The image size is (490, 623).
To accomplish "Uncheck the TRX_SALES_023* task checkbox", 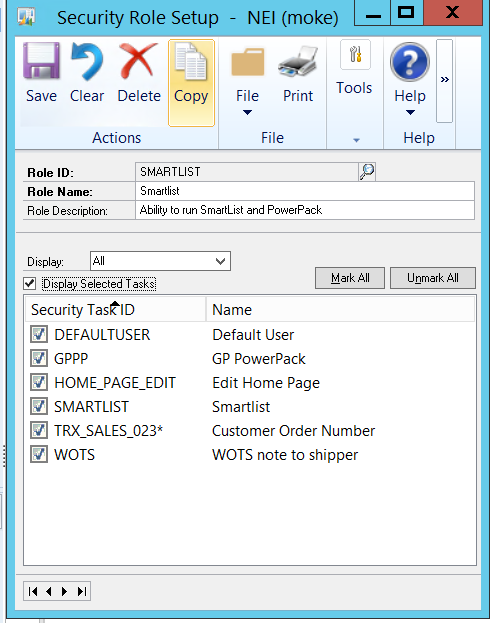I will (39, 430).
